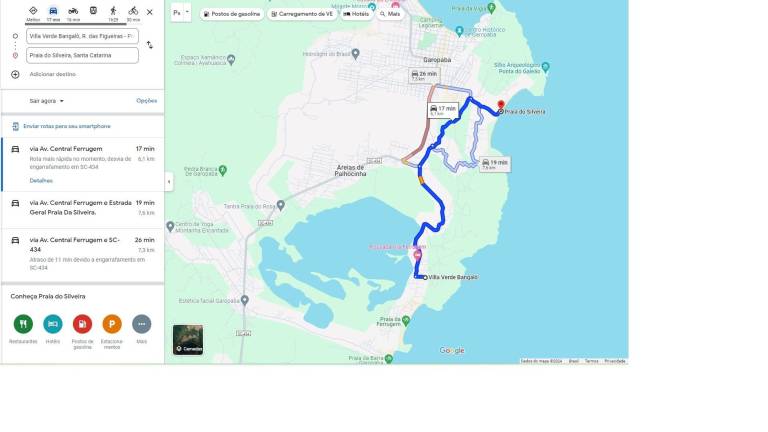Edit the Praia do Silveira destination field

click(x=82, y=55)
